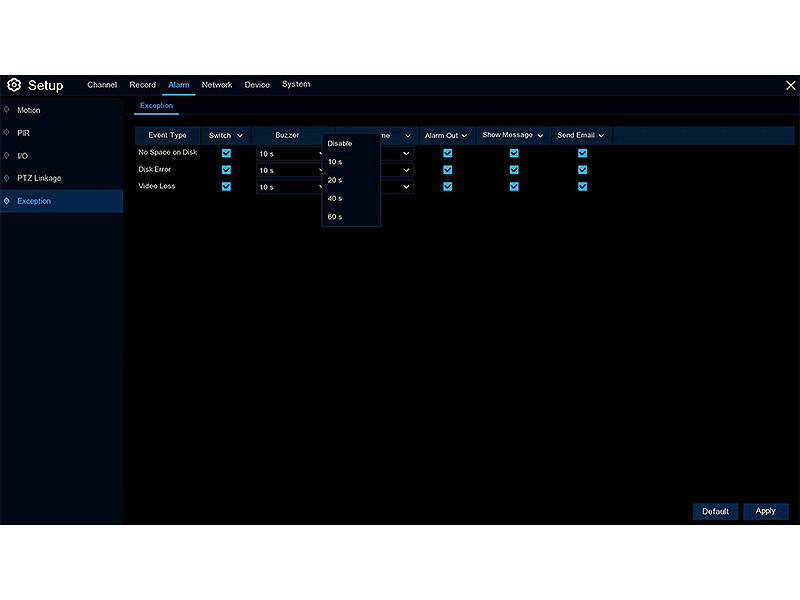
Task: Select 40 s in the dropdown list
Action: 335,198
